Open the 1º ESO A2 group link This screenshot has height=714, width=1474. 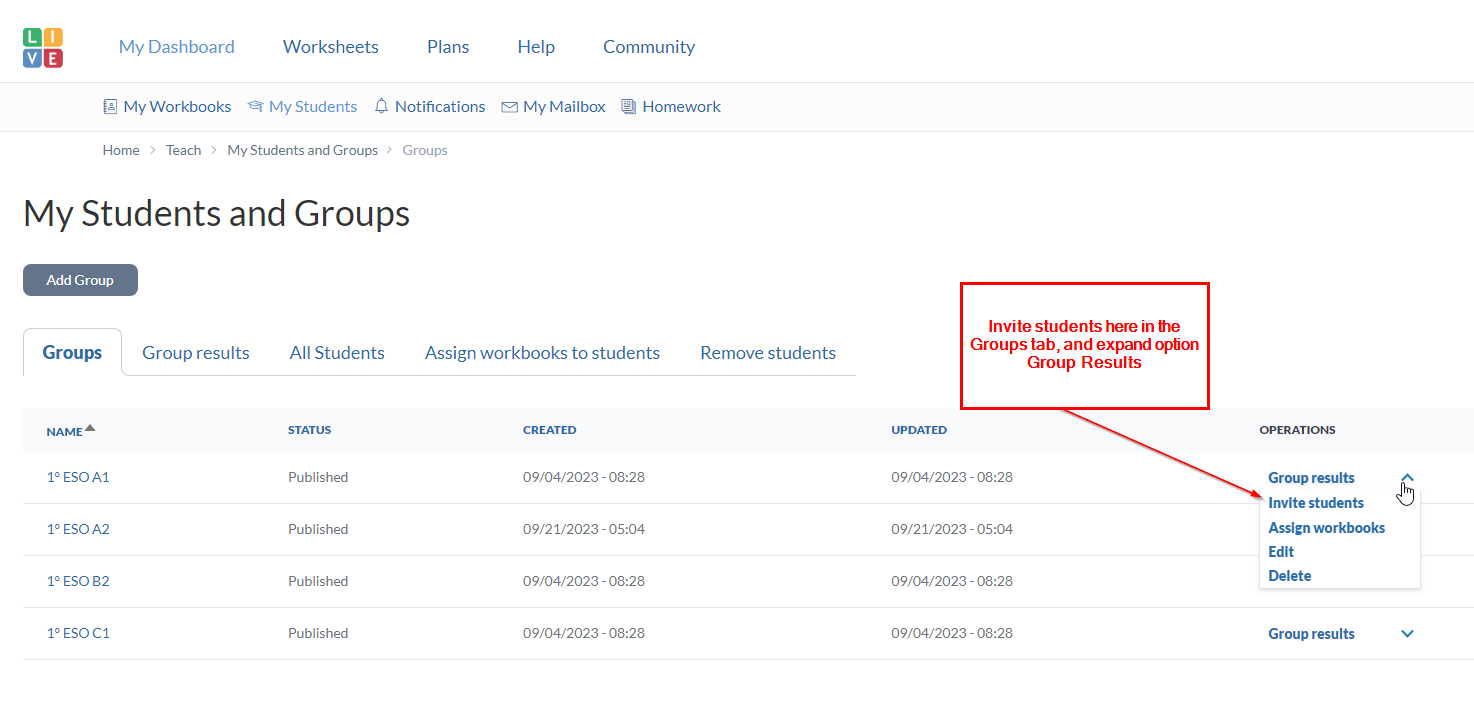(78, 529)
